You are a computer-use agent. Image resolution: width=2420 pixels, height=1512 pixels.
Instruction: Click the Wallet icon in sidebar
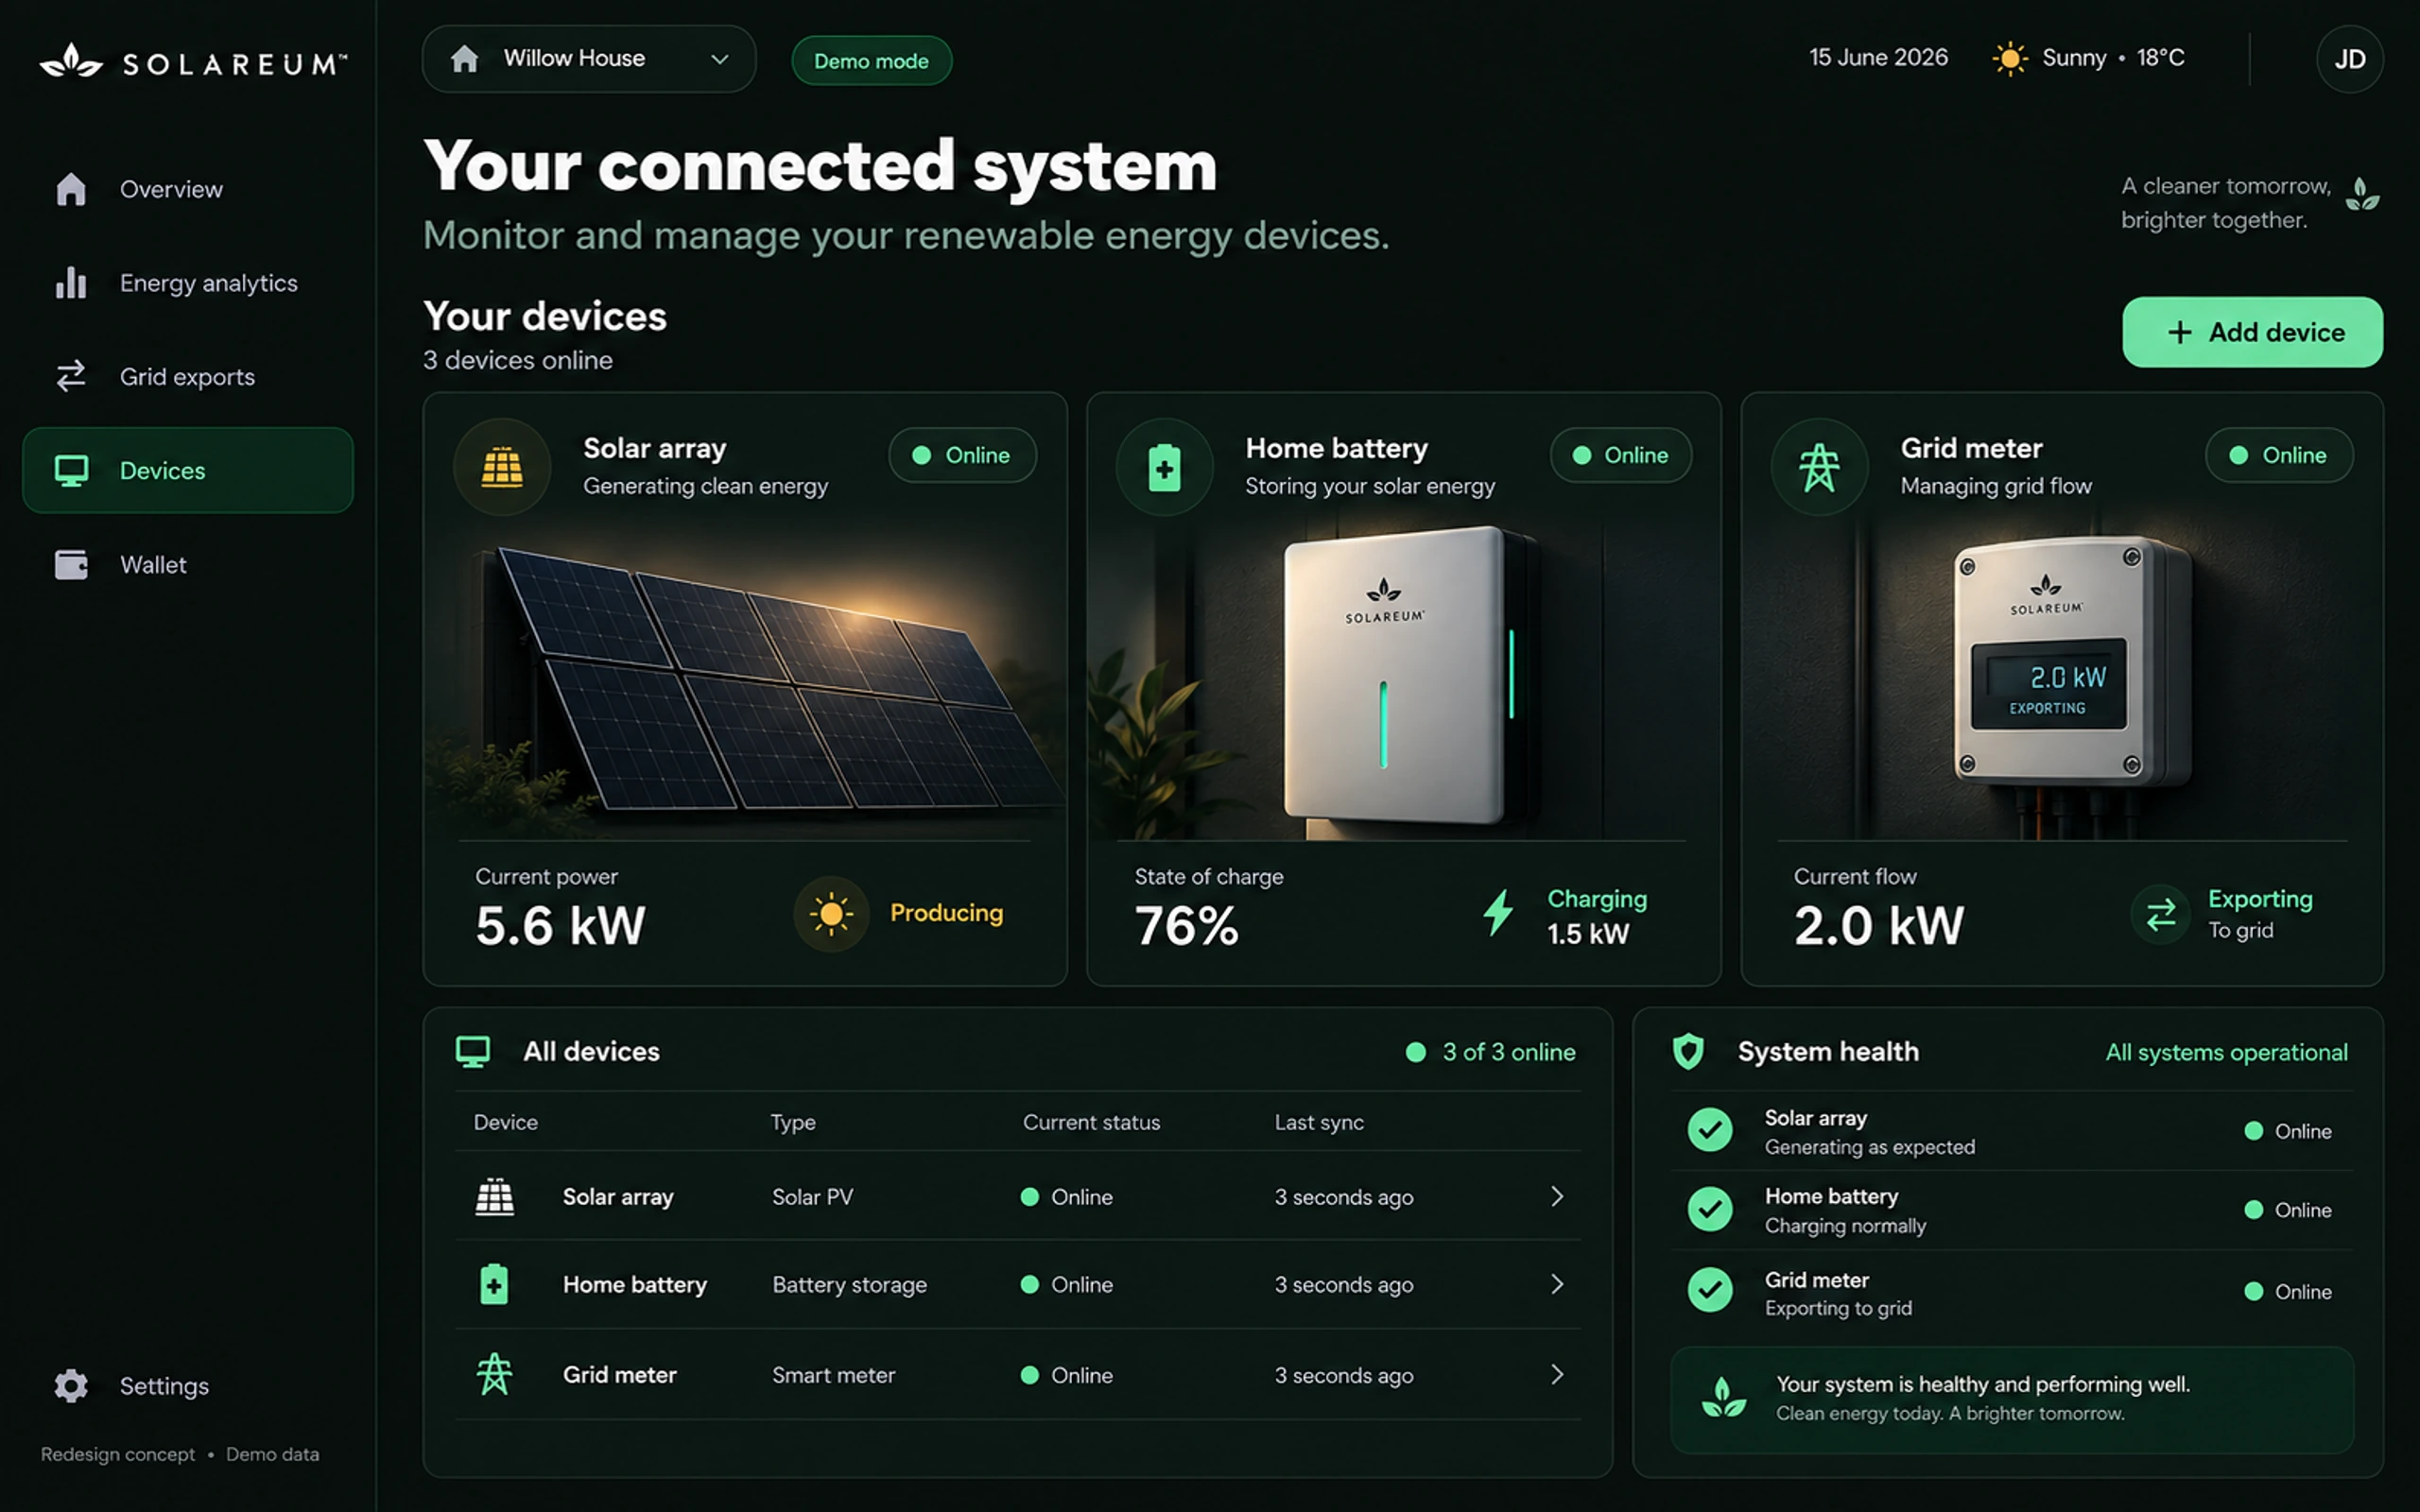[71, 564]
